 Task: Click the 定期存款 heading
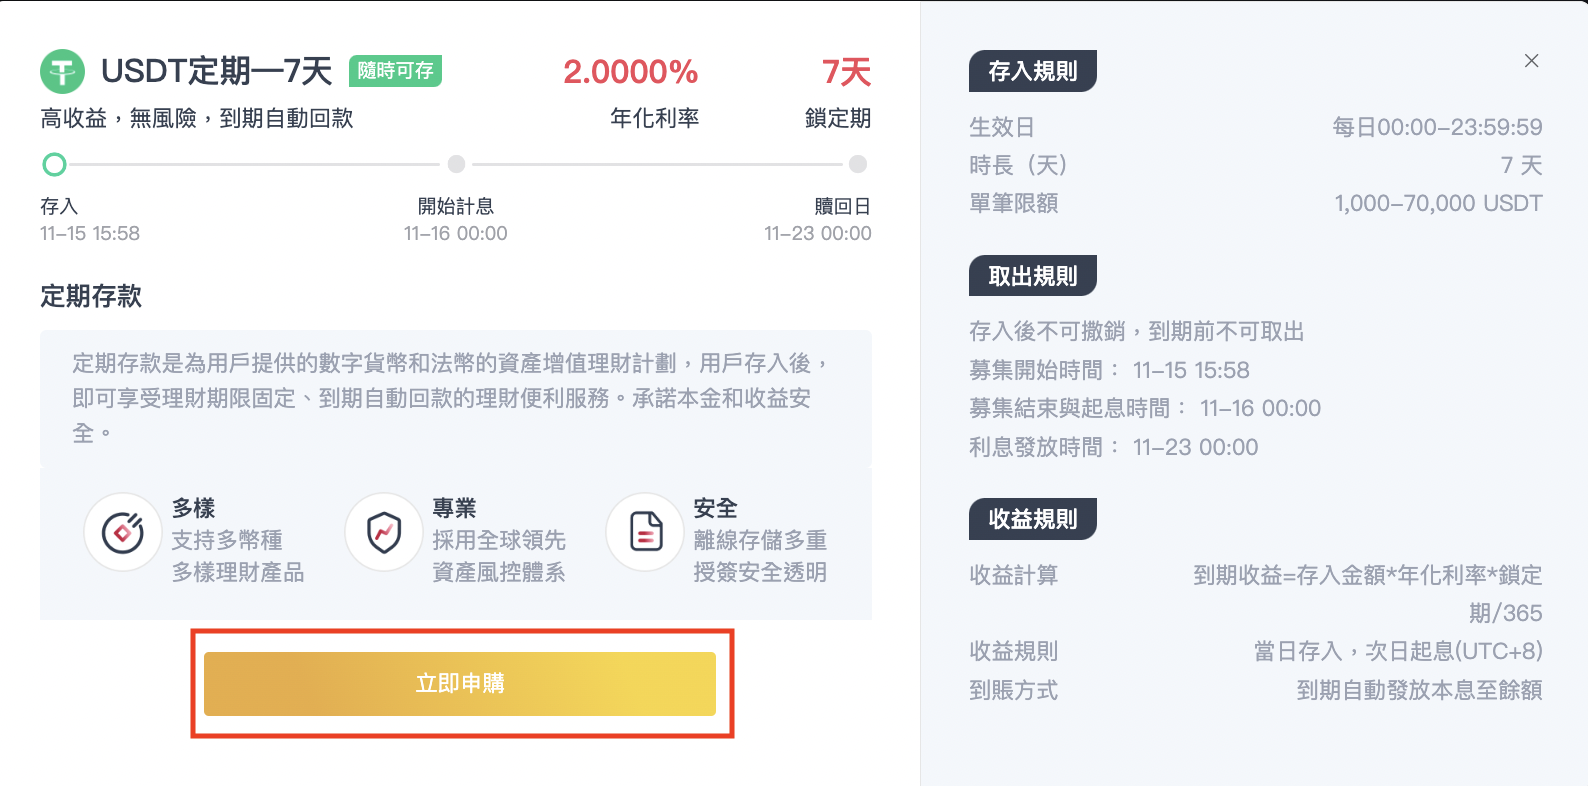click(x=90, y=297)
